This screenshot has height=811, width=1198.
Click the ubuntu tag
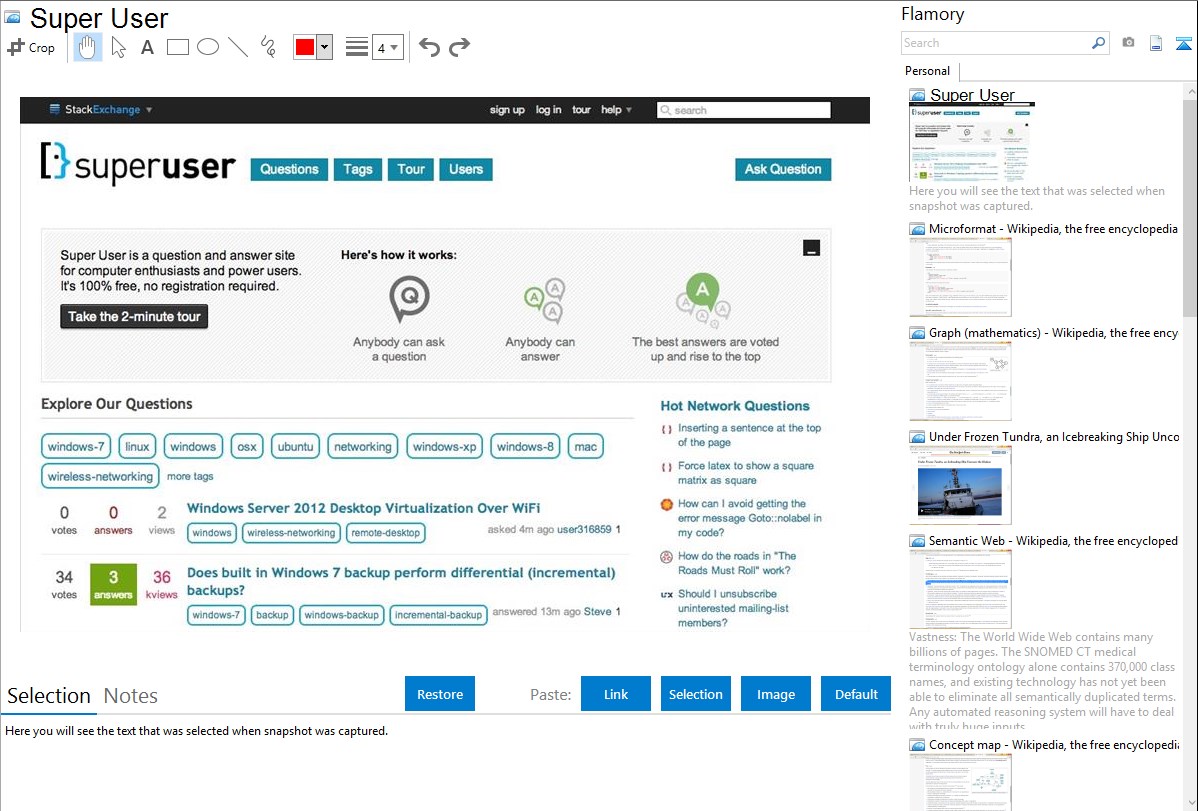pos(296,446)
